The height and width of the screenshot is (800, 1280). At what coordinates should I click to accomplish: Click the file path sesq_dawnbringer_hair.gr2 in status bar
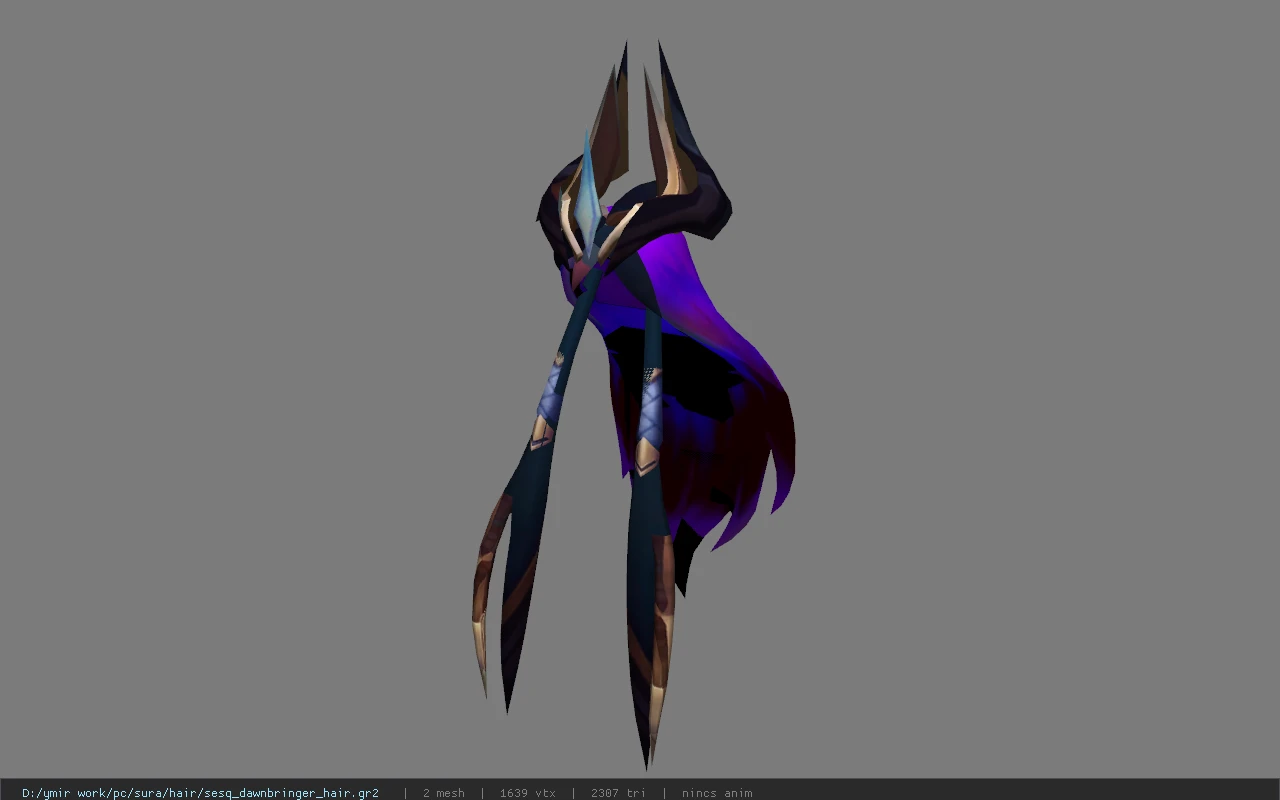click(200, 793)
